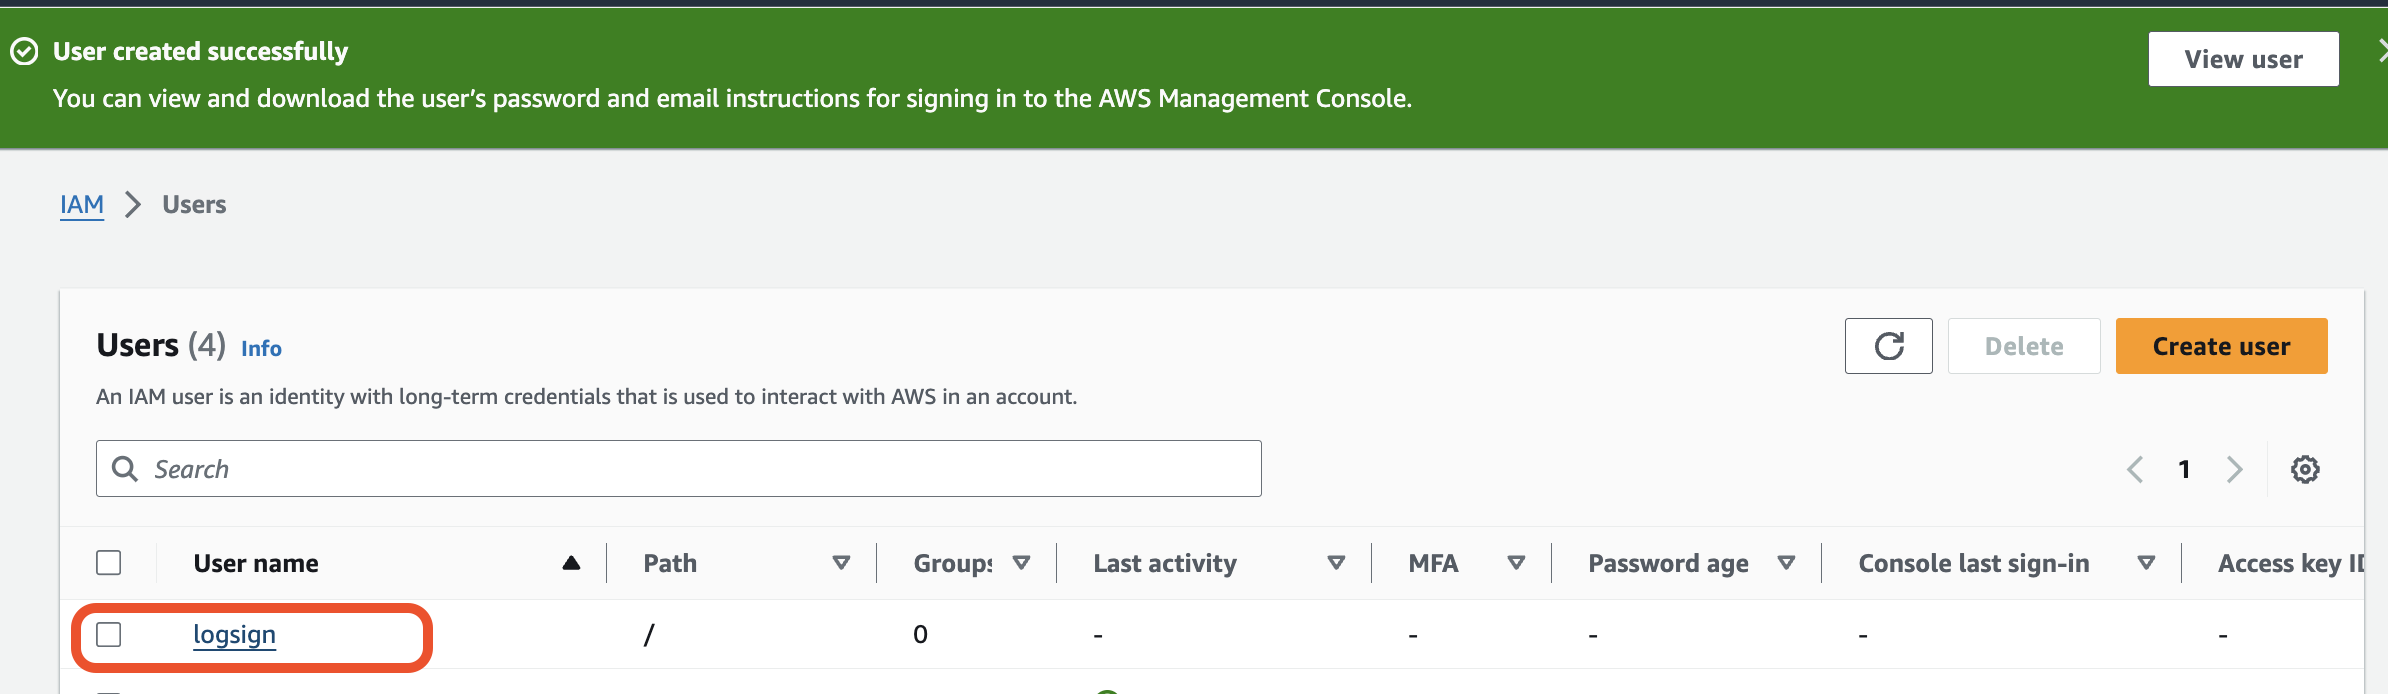Click the User name column header

256,563
